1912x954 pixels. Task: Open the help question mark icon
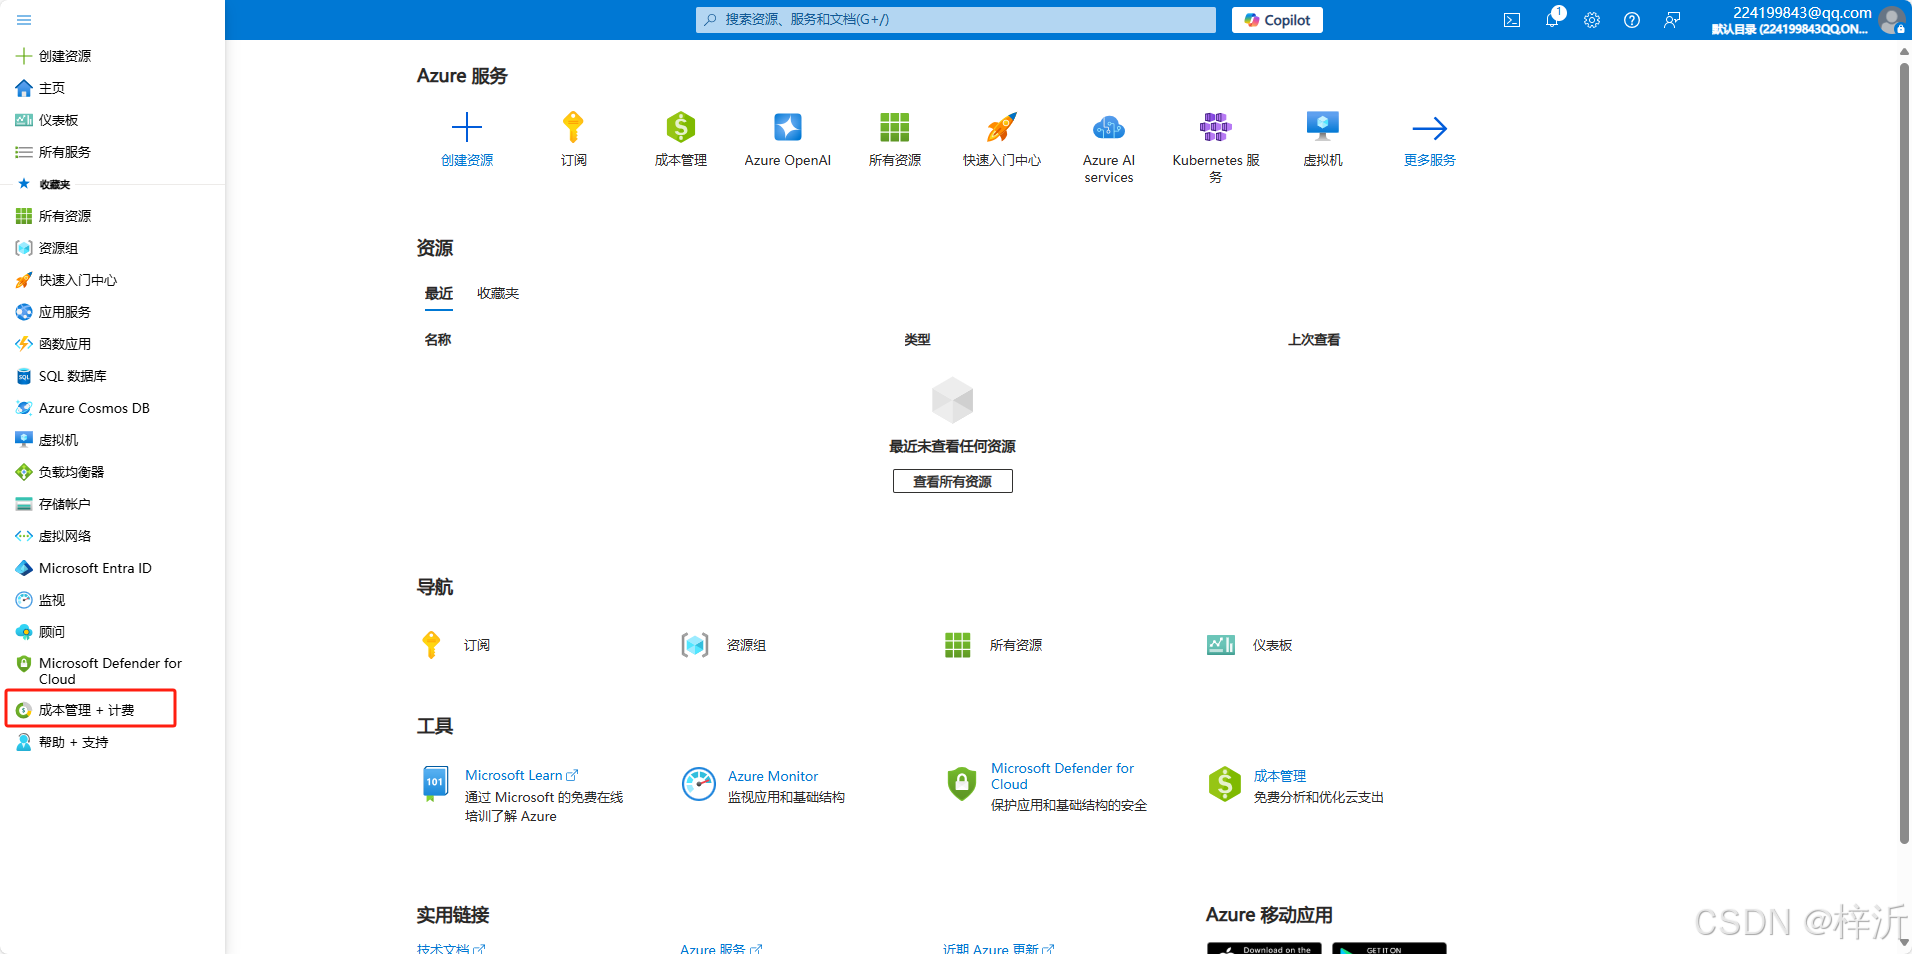[x=1632, y=20]
